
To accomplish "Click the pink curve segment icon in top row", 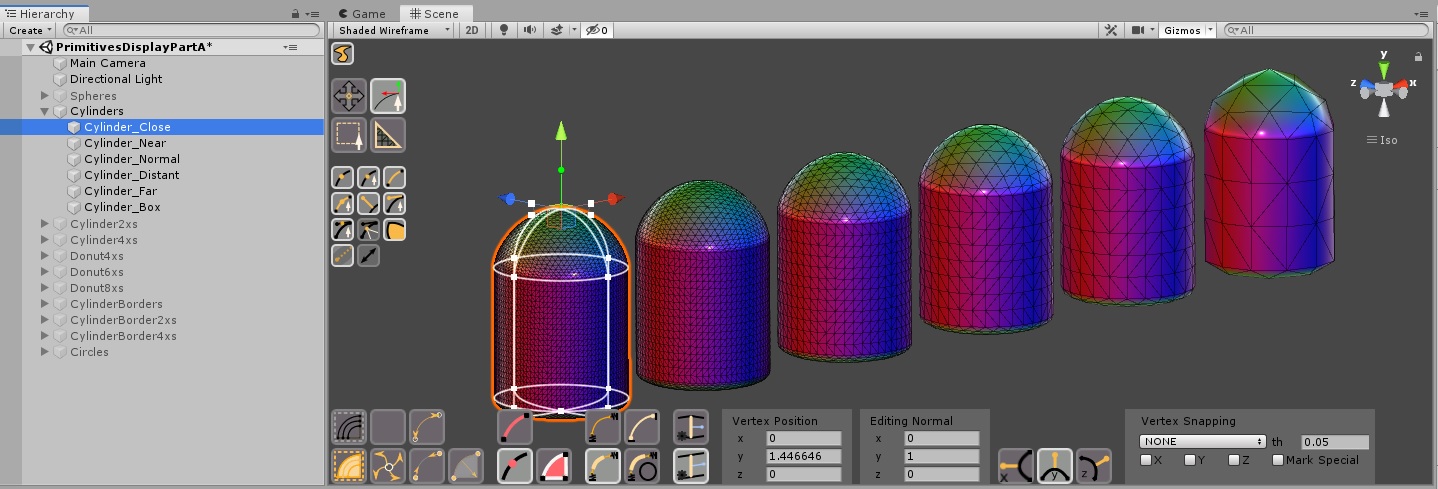I will coord(515,427).
